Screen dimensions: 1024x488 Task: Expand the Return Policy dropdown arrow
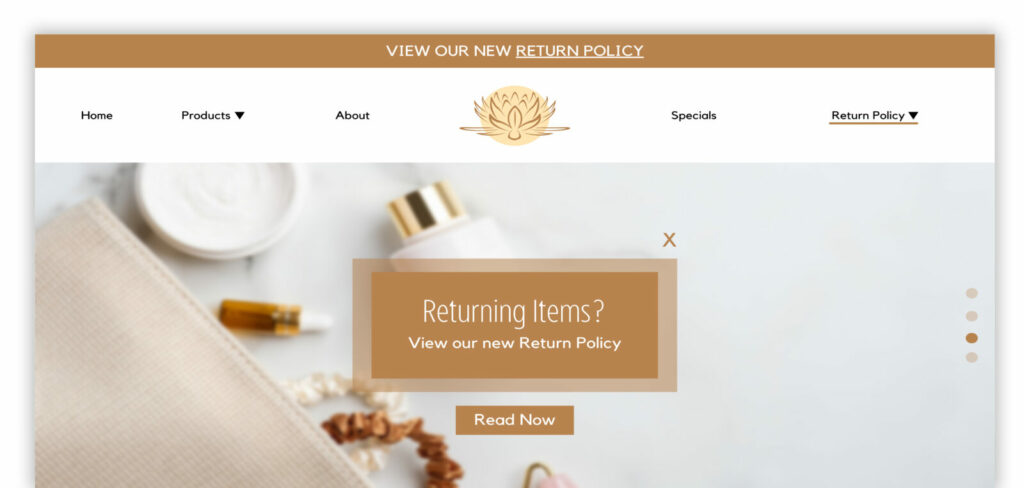tap(913, 116)
